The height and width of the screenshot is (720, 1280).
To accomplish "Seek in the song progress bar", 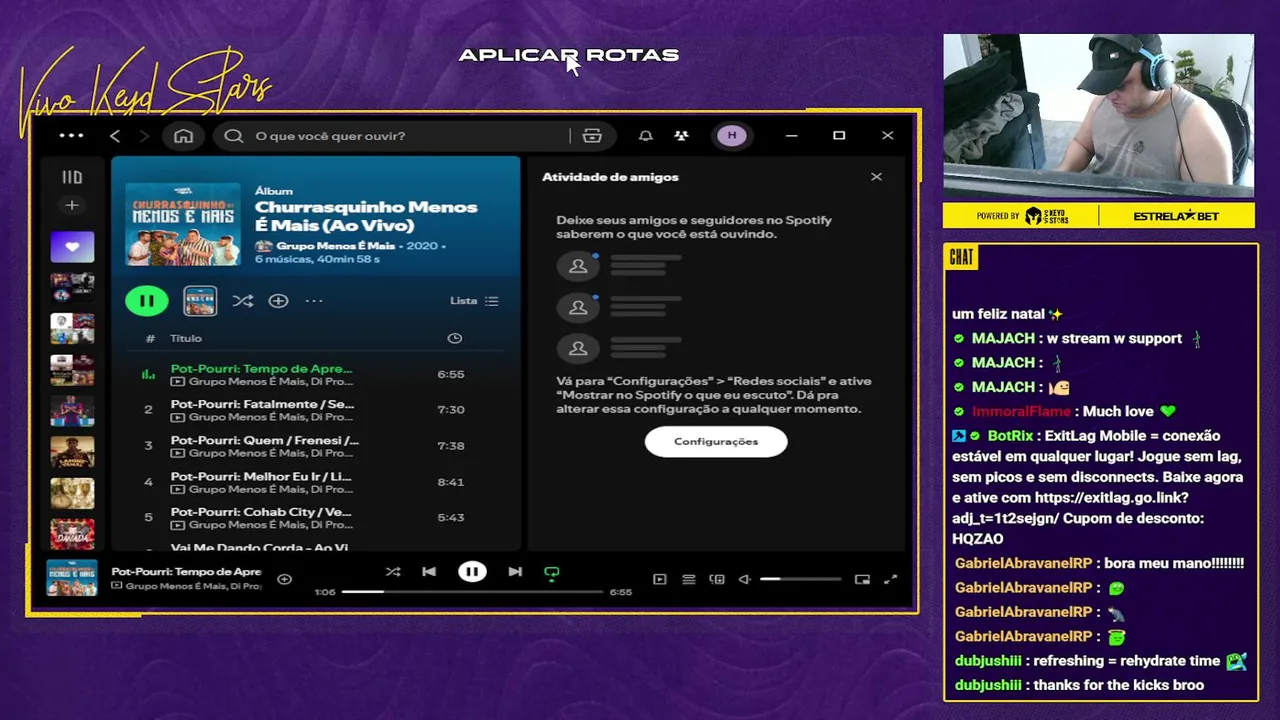I will click(x=472, y=592).
